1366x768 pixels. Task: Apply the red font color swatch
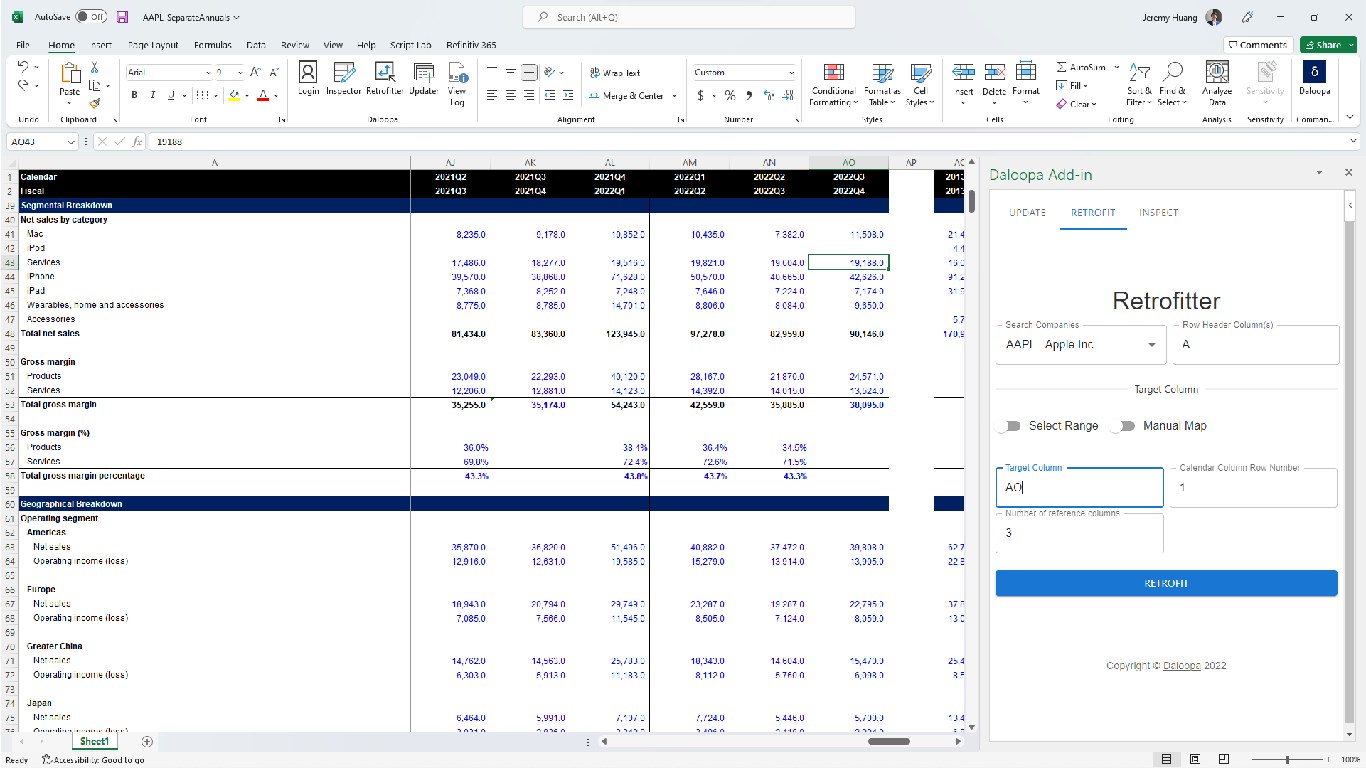click(x=264, y=95)
